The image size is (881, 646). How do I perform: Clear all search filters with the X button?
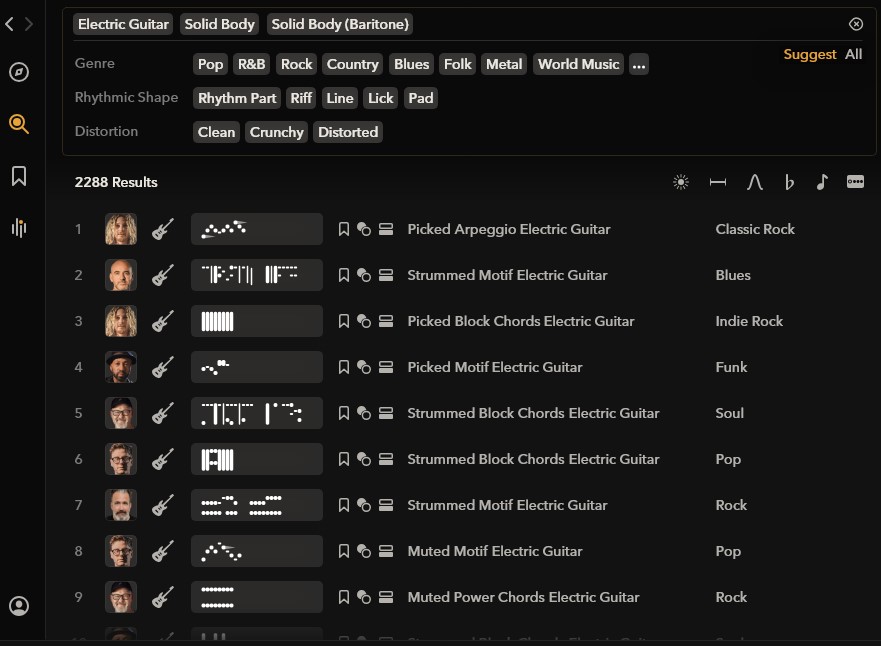pyautogui.click(x=856, y=24)
